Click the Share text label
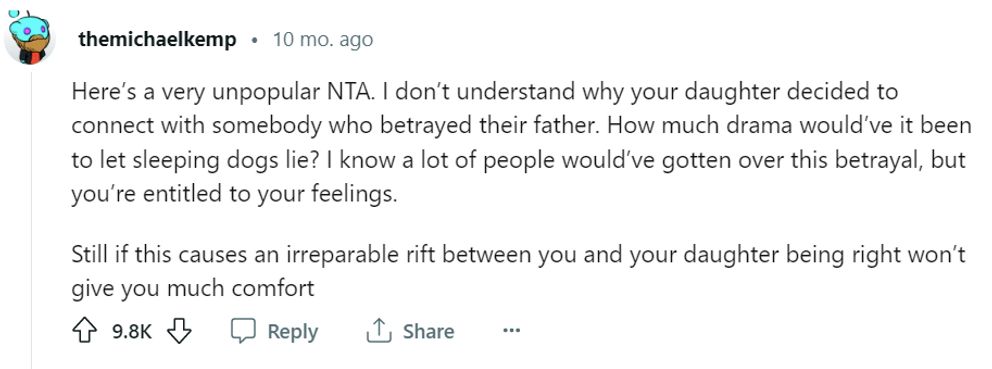This screenshot has height=369, width=992. [428, 332]
